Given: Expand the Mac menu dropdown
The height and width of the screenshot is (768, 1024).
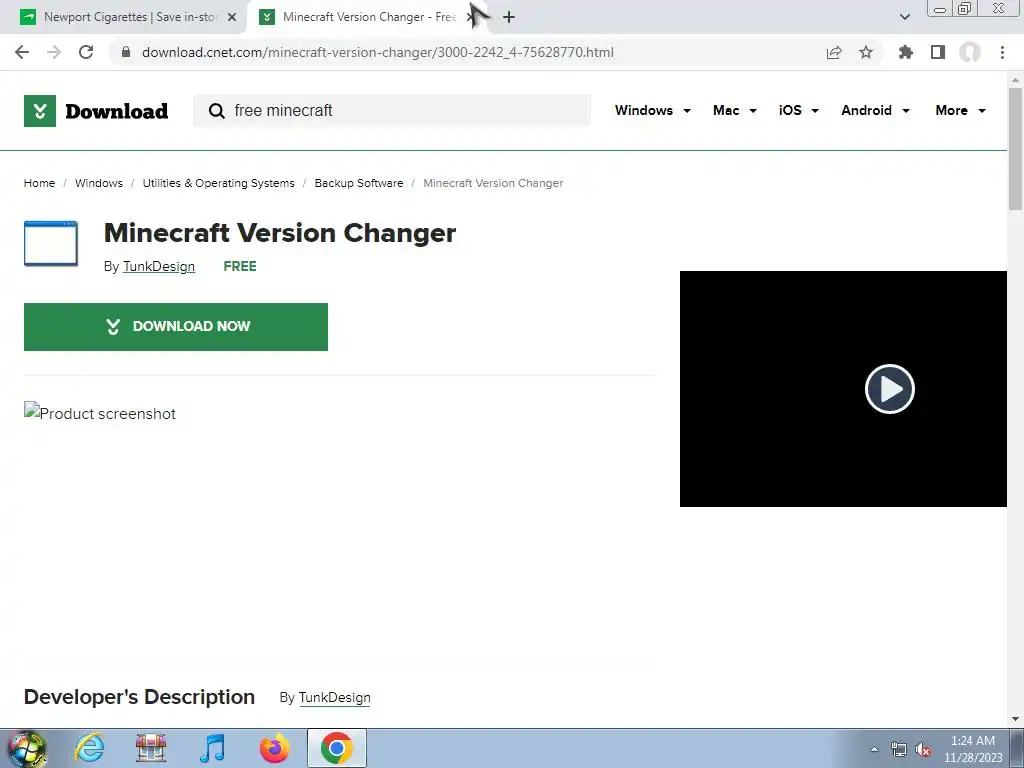Looking at the screenshot, I should coord(735,110).
